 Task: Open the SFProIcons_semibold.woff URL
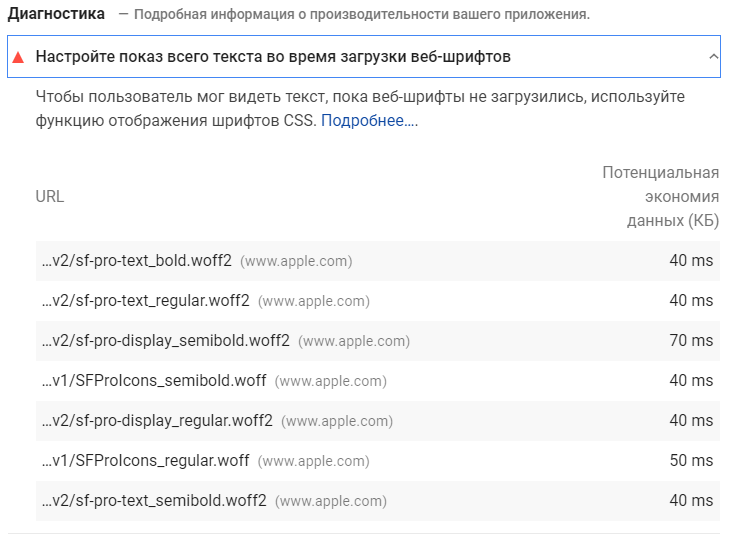click(154, 381)
